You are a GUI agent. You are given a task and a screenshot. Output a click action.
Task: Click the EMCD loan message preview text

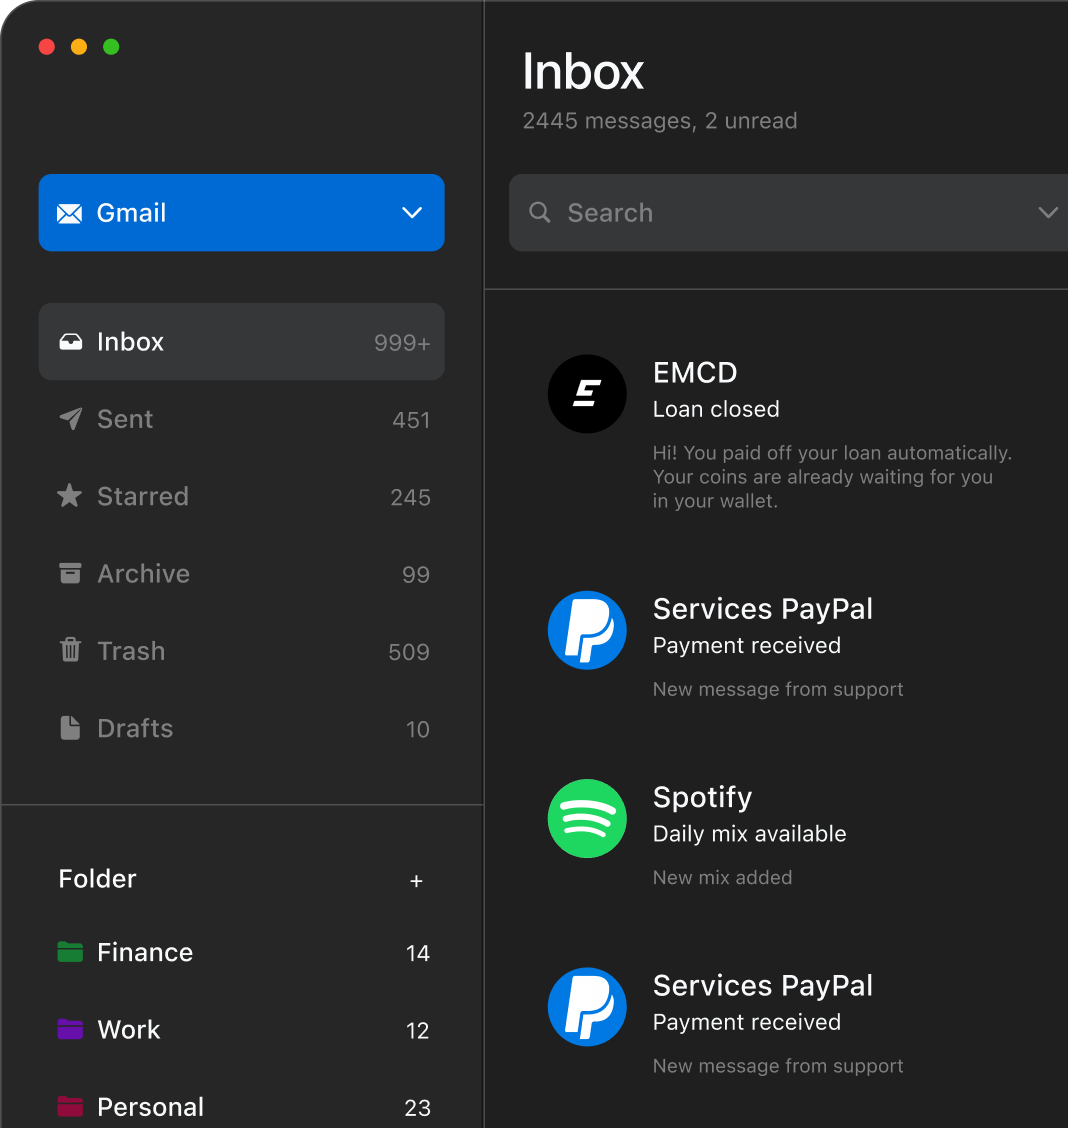point(832,477)
